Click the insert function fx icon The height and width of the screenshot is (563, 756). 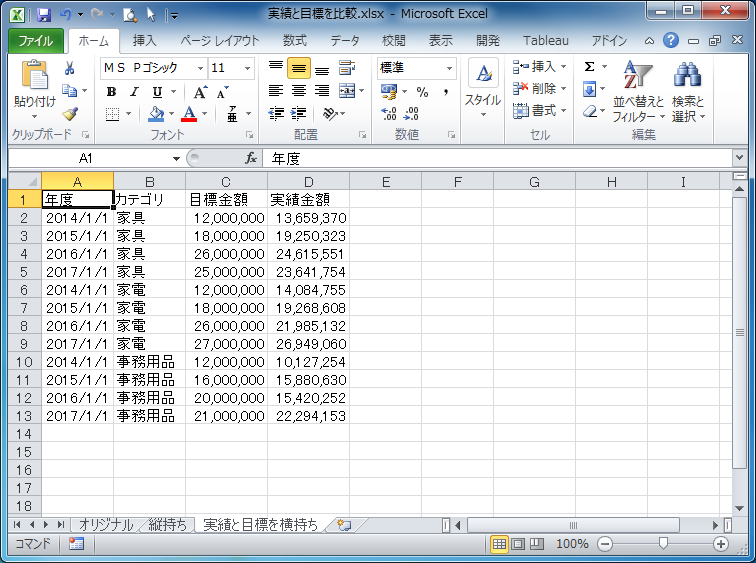[252, 158]
